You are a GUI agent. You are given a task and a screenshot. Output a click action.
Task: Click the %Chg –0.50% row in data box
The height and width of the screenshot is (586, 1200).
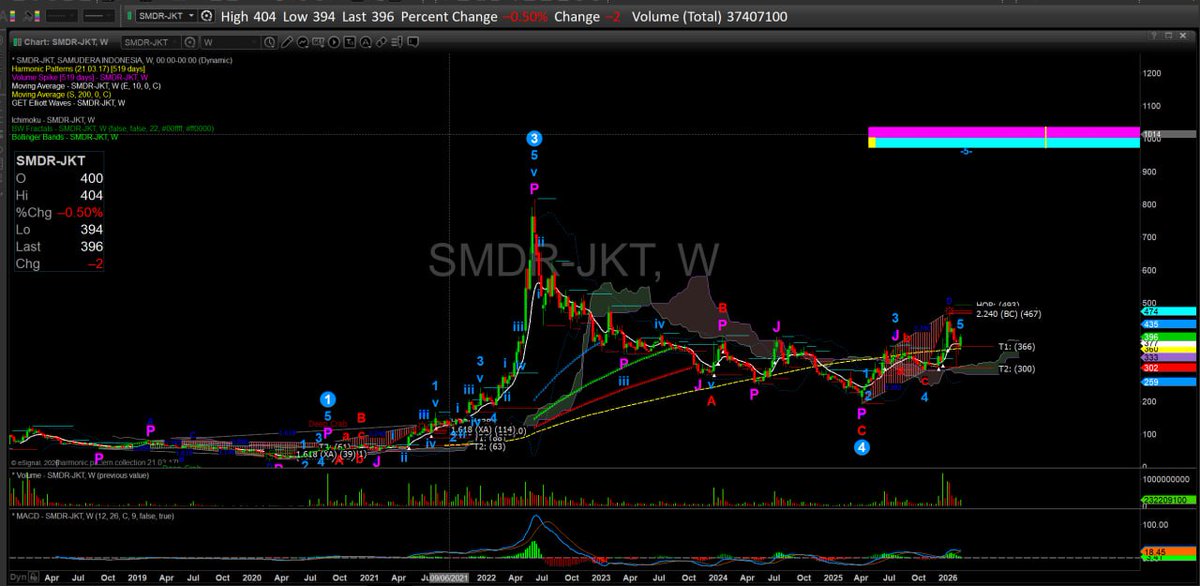pyautogui.click(x=59, y=213)
